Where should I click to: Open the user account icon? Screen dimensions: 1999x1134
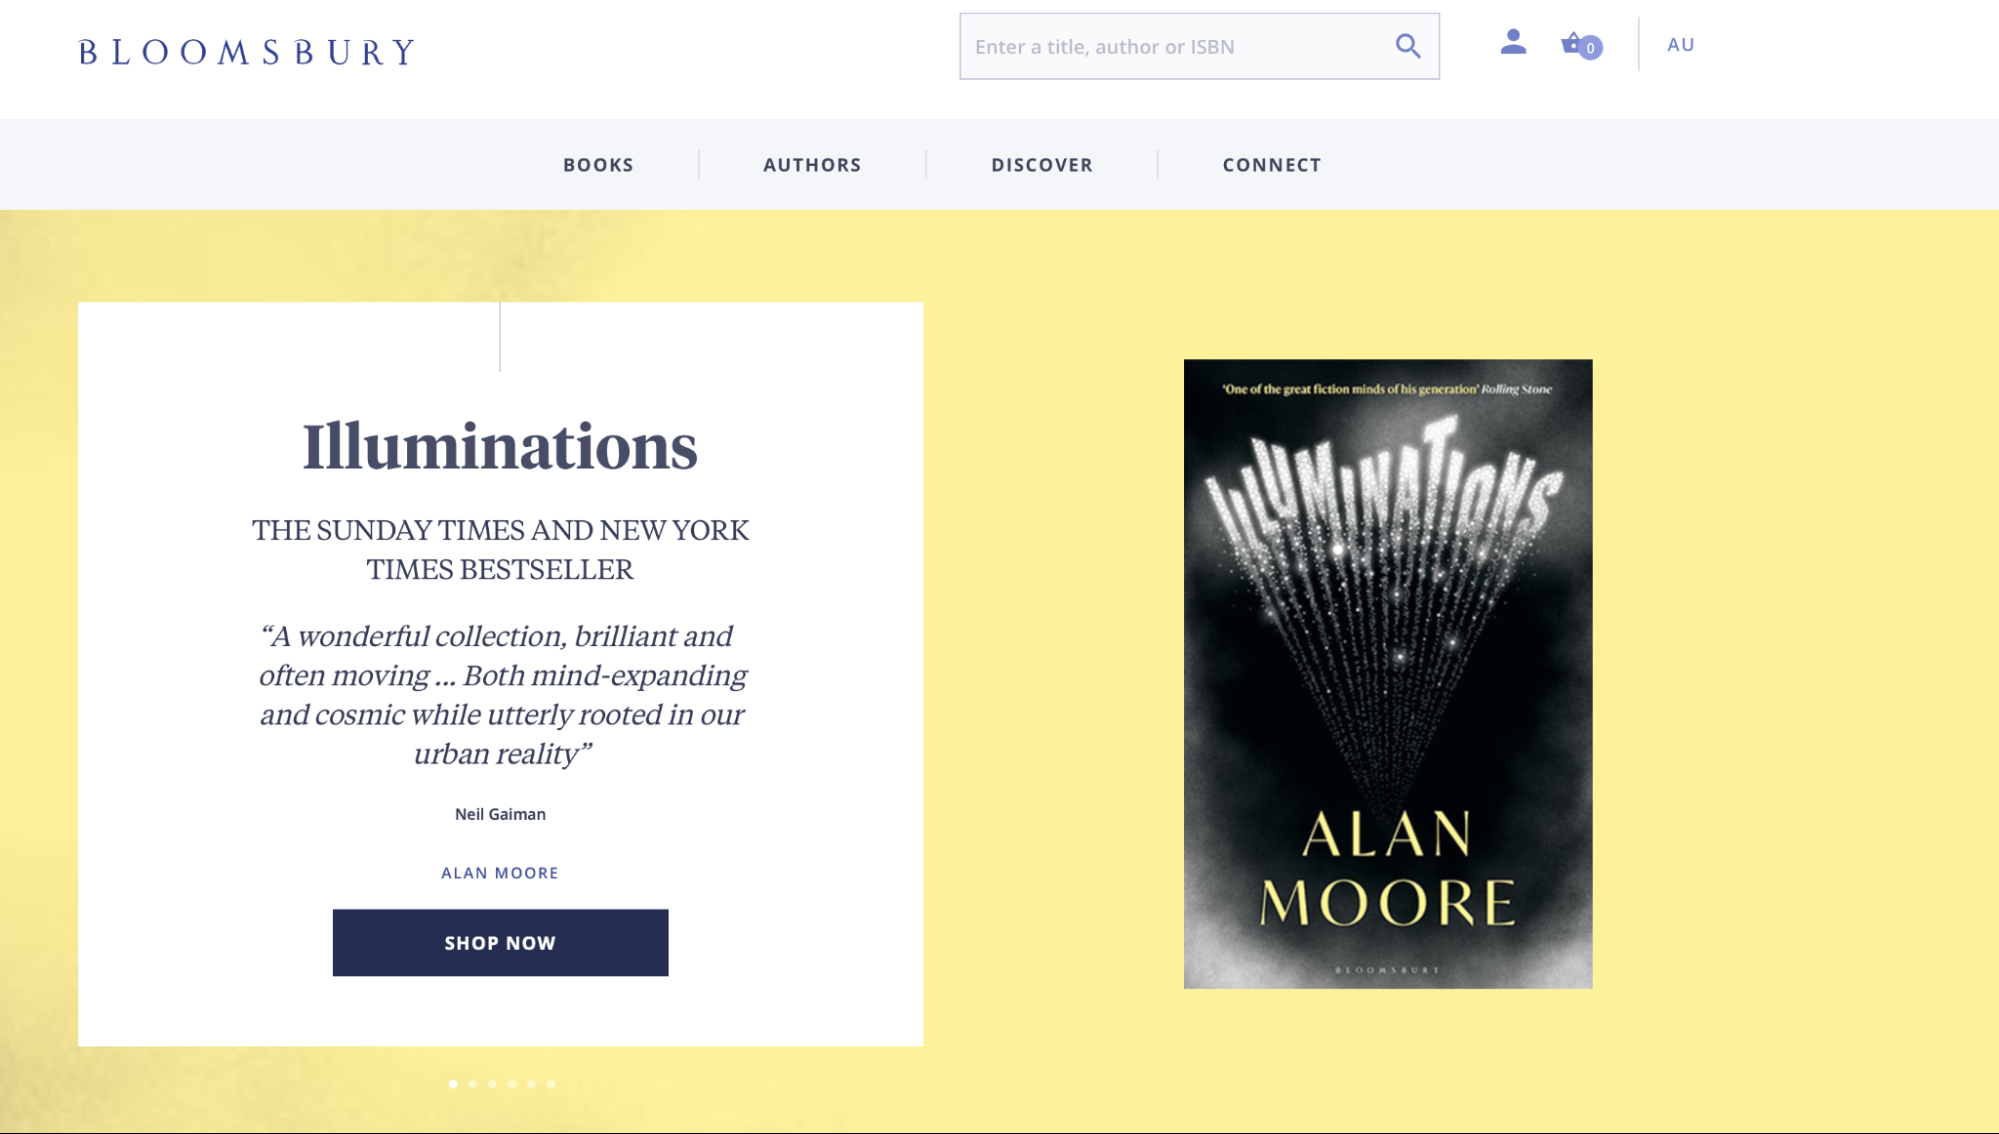click(1513, 42)
